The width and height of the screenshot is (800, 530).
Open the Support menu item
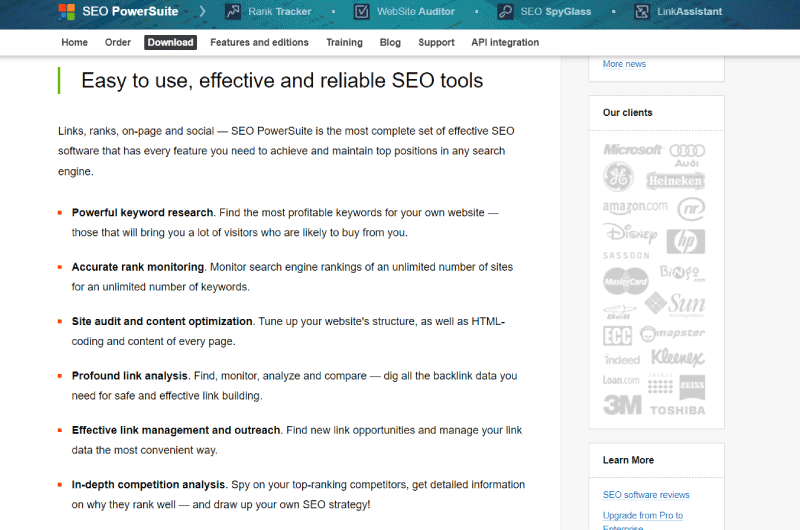[436, 42]
